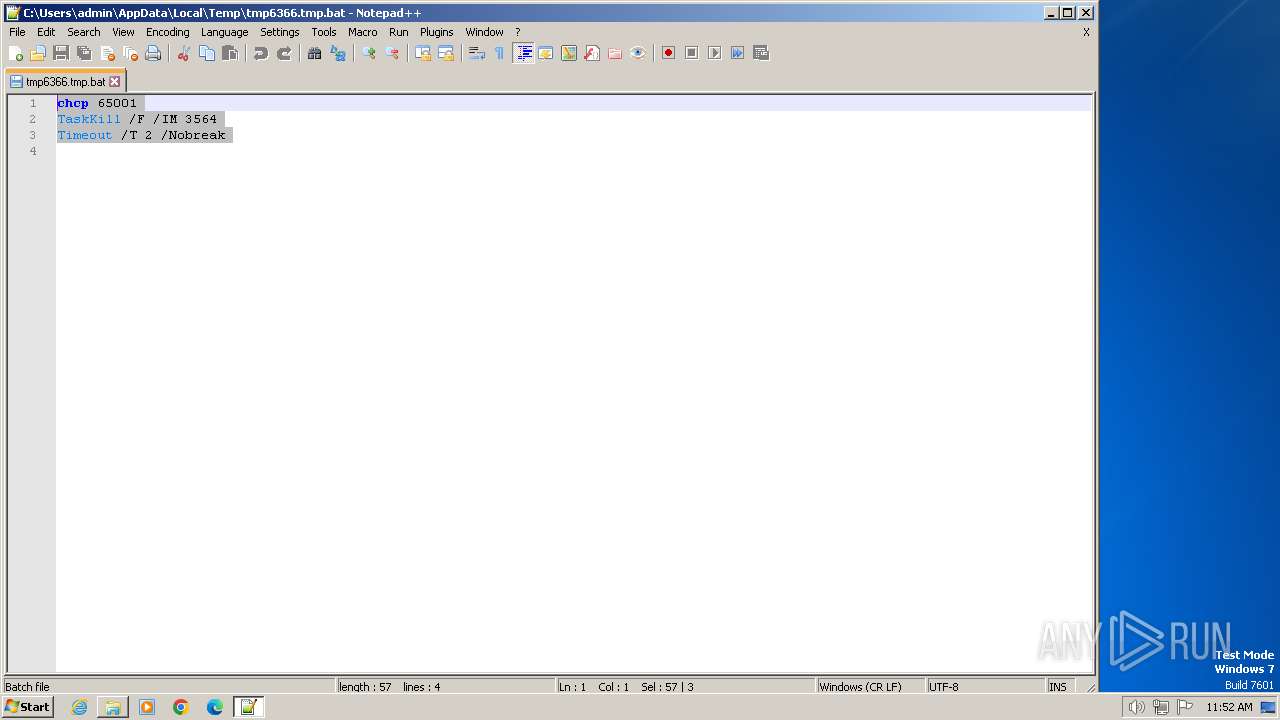Click the Copy toolbar icon
Image resolution: width=1280 pixels, height=720 pixels.
coord(207,53)
